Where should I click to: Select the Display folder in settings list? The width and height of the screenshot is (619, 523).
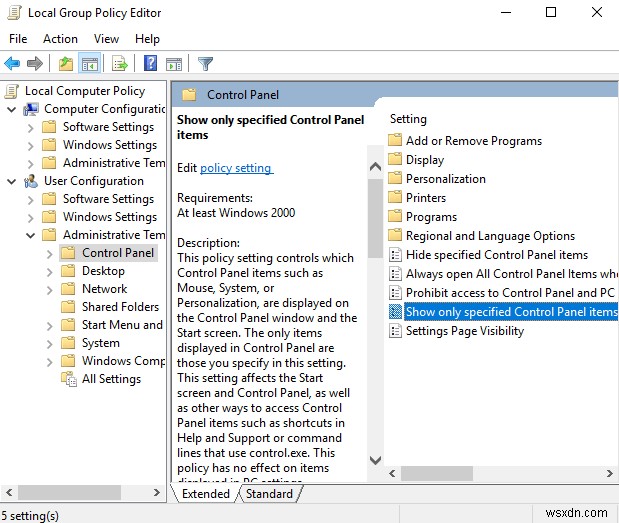click(x=425, y=159)
